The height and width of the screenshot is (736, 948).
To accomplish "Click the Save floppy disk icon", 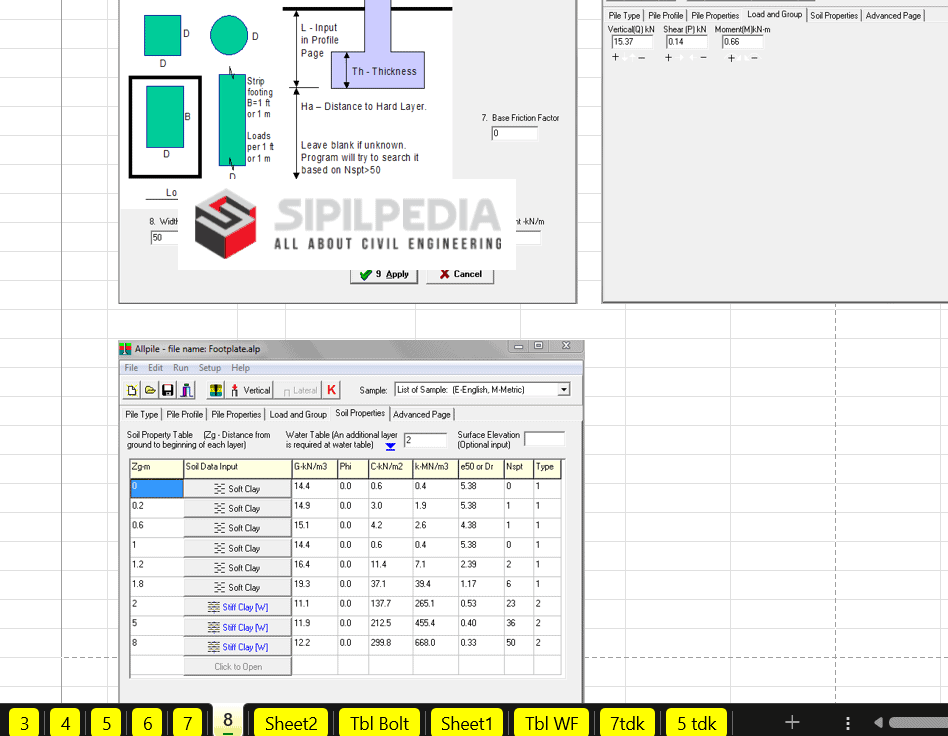I will click(167, 390).
